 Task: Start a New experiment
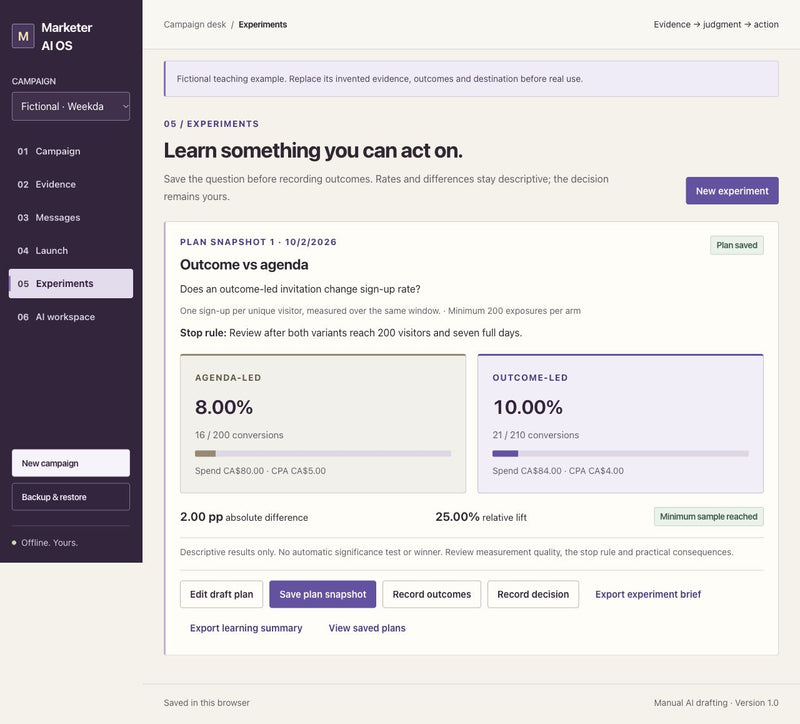(x=732, y=191)
